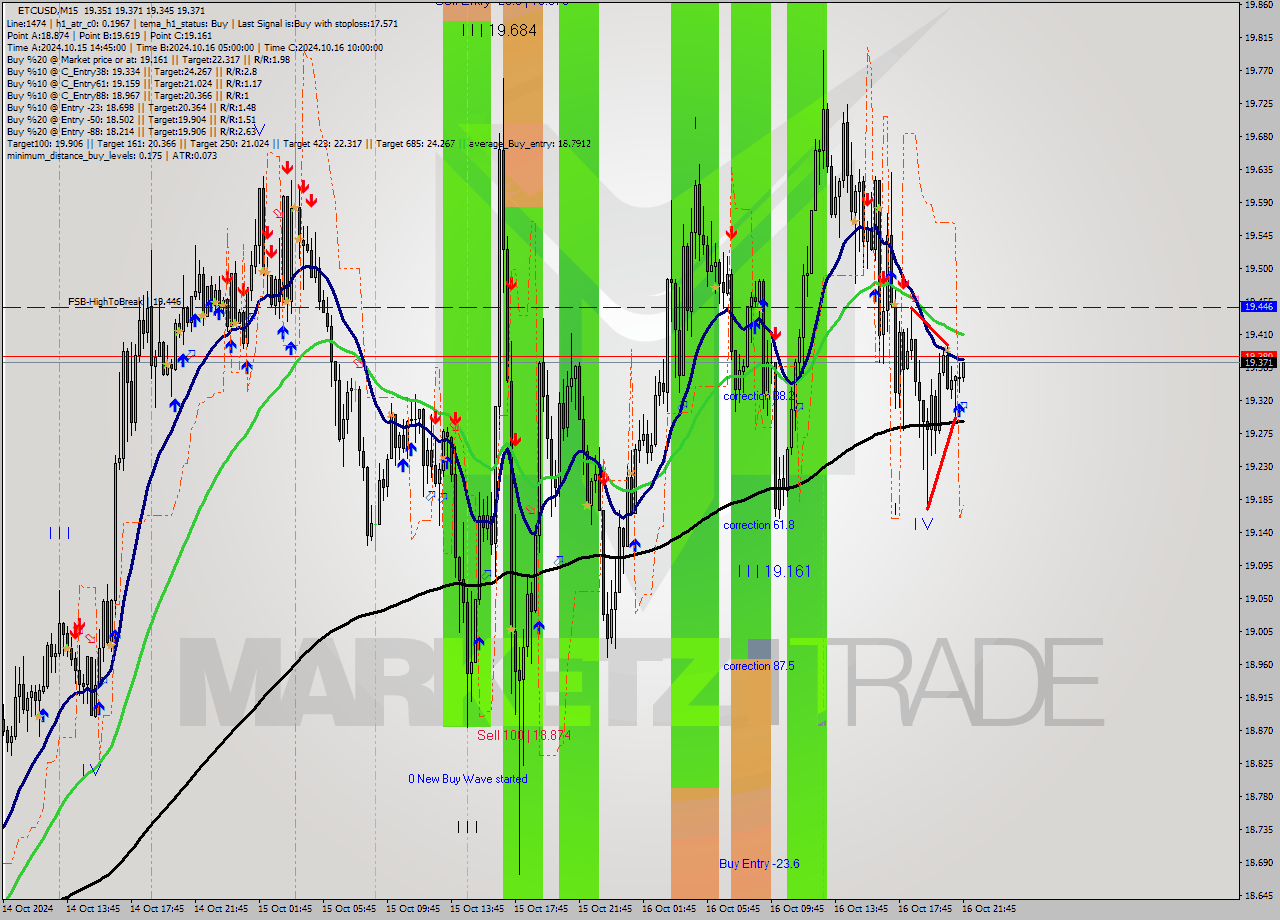
Task: Select the 'correction 38.2' label
Action: click(759, 396)
